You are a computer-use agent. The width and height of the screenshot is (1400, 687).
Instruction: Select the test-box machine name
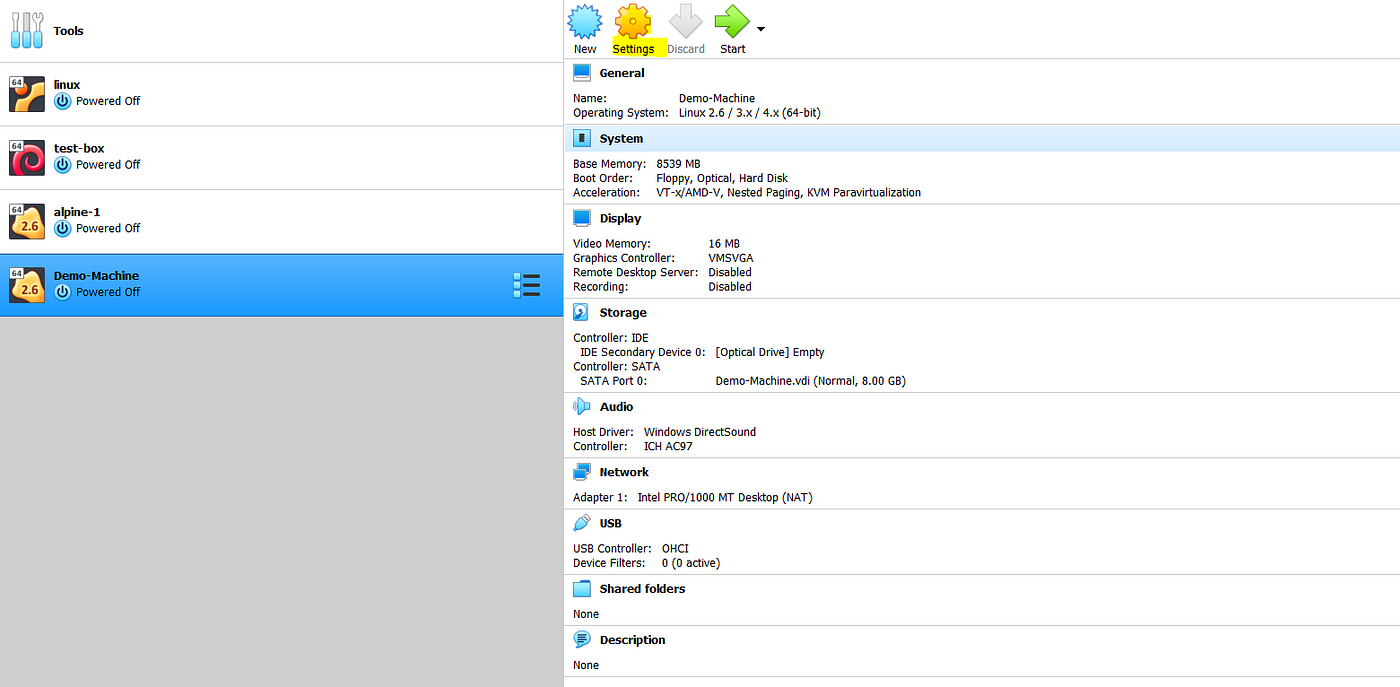79,149
